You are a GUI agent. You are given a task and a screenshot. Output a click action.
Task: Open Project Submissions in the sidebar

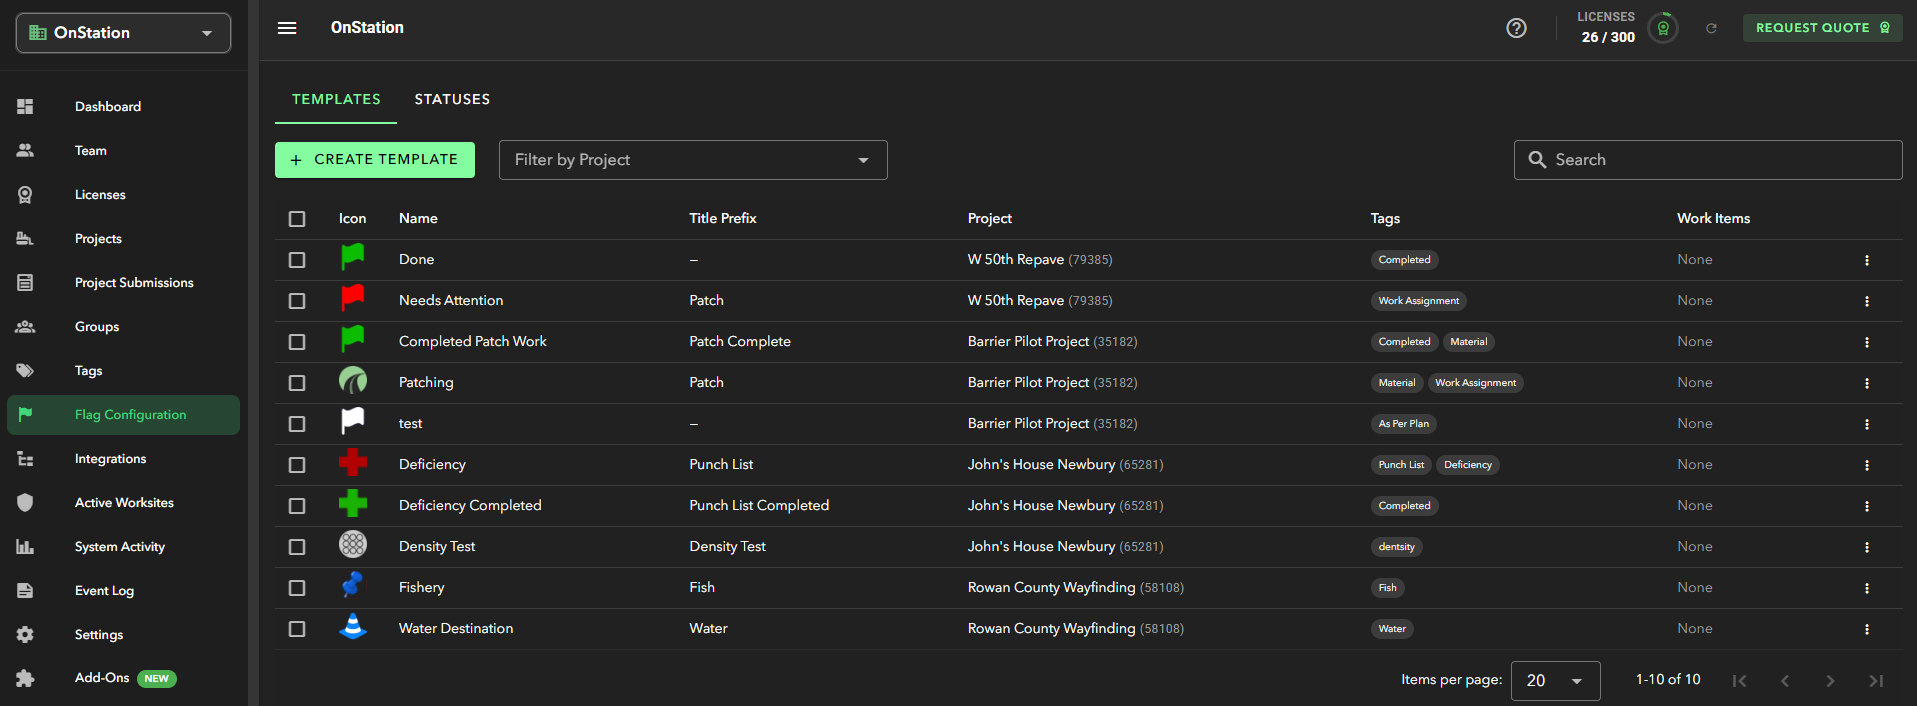point(123,282)
